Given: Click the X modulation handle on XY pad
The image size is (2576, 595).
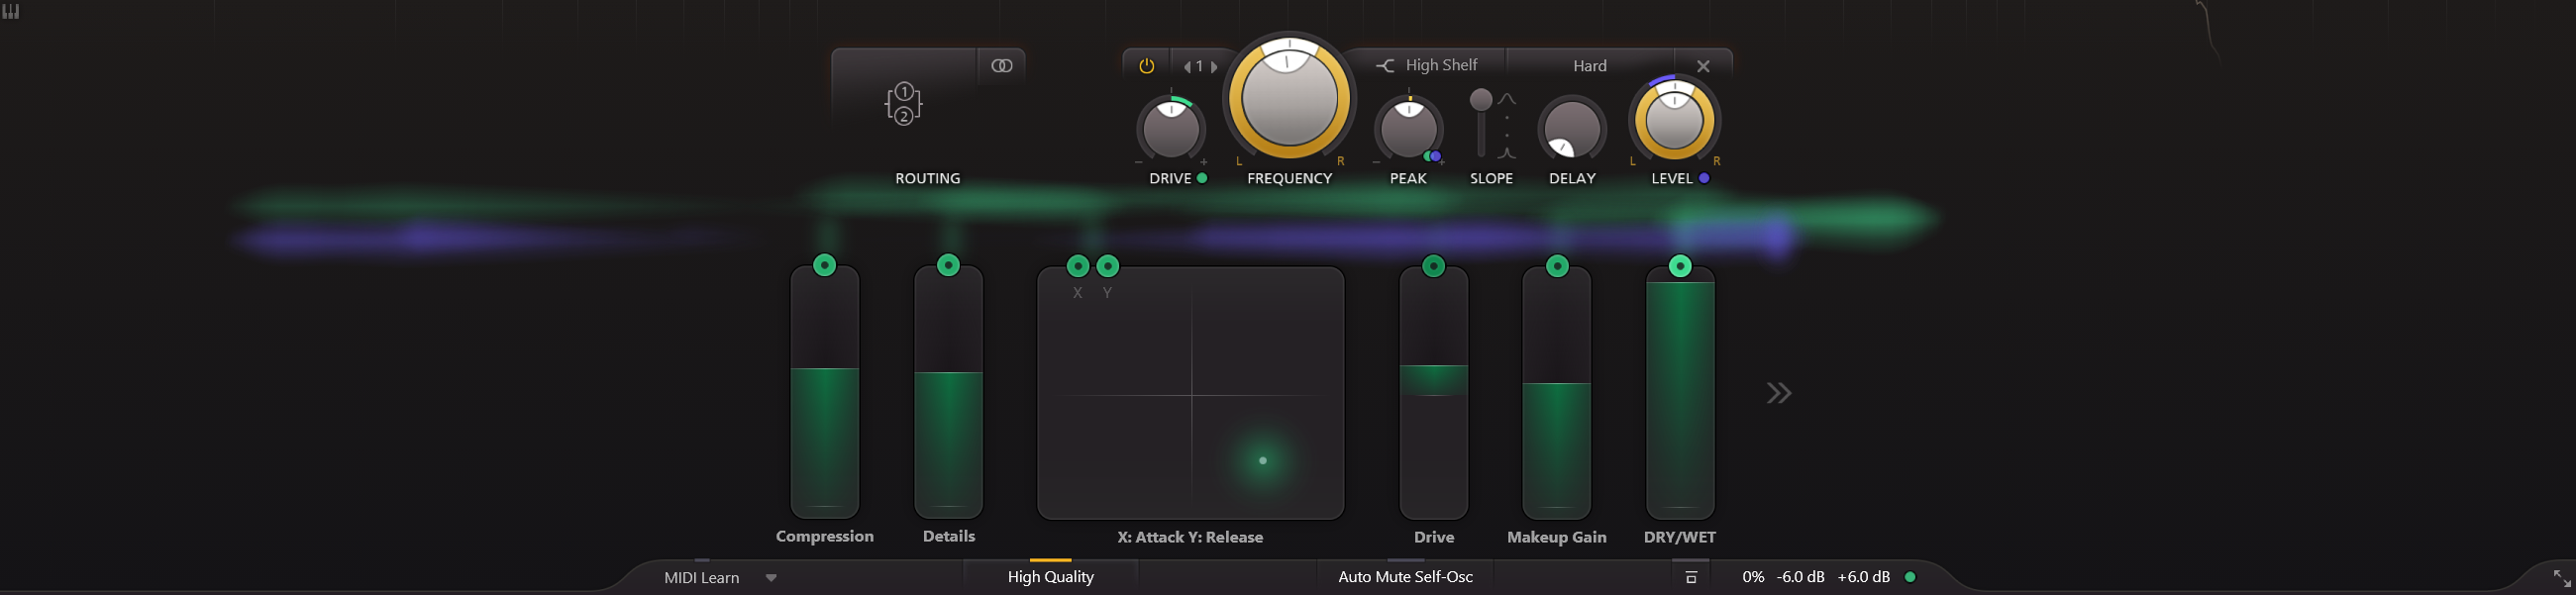Looking at the screenshot, I should [1077, 266].
